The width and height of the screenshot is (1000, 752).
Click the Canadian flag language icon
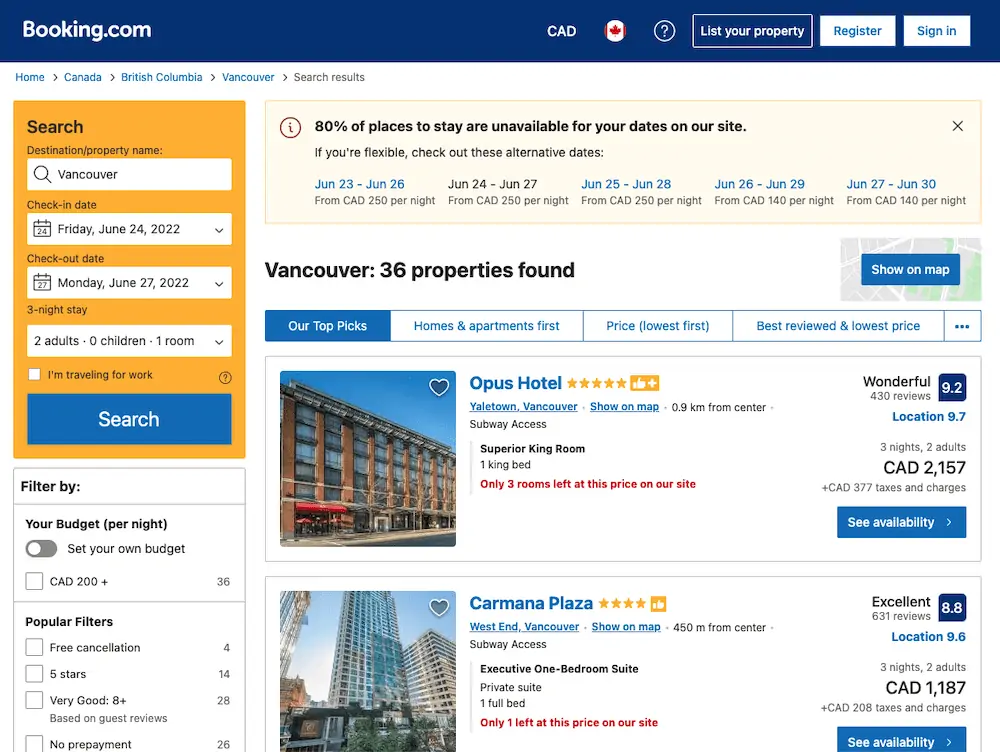coord(615,31)
